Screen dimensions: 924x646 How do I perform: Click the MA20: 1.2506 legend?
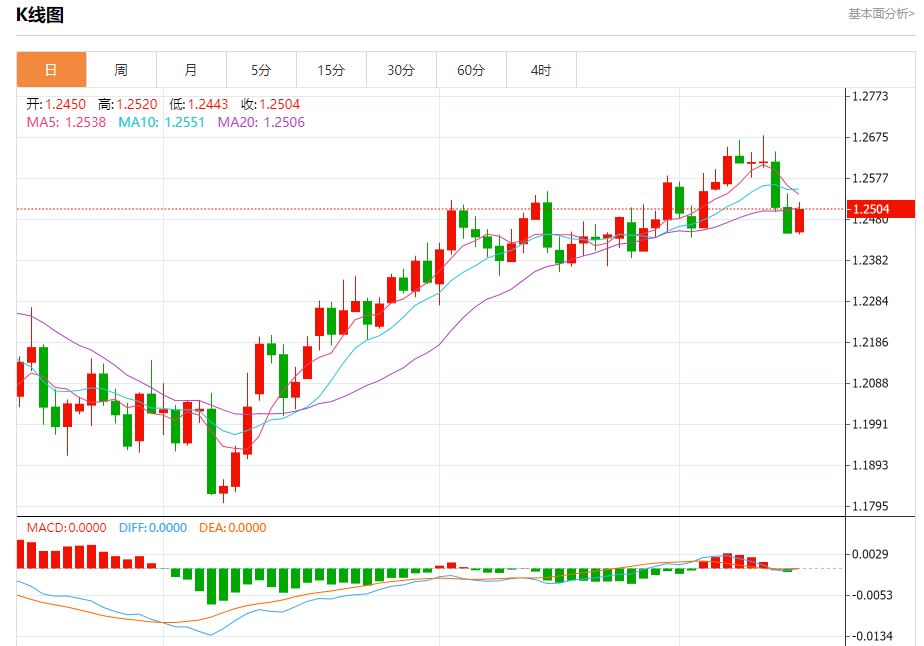[x=261, y=123]
